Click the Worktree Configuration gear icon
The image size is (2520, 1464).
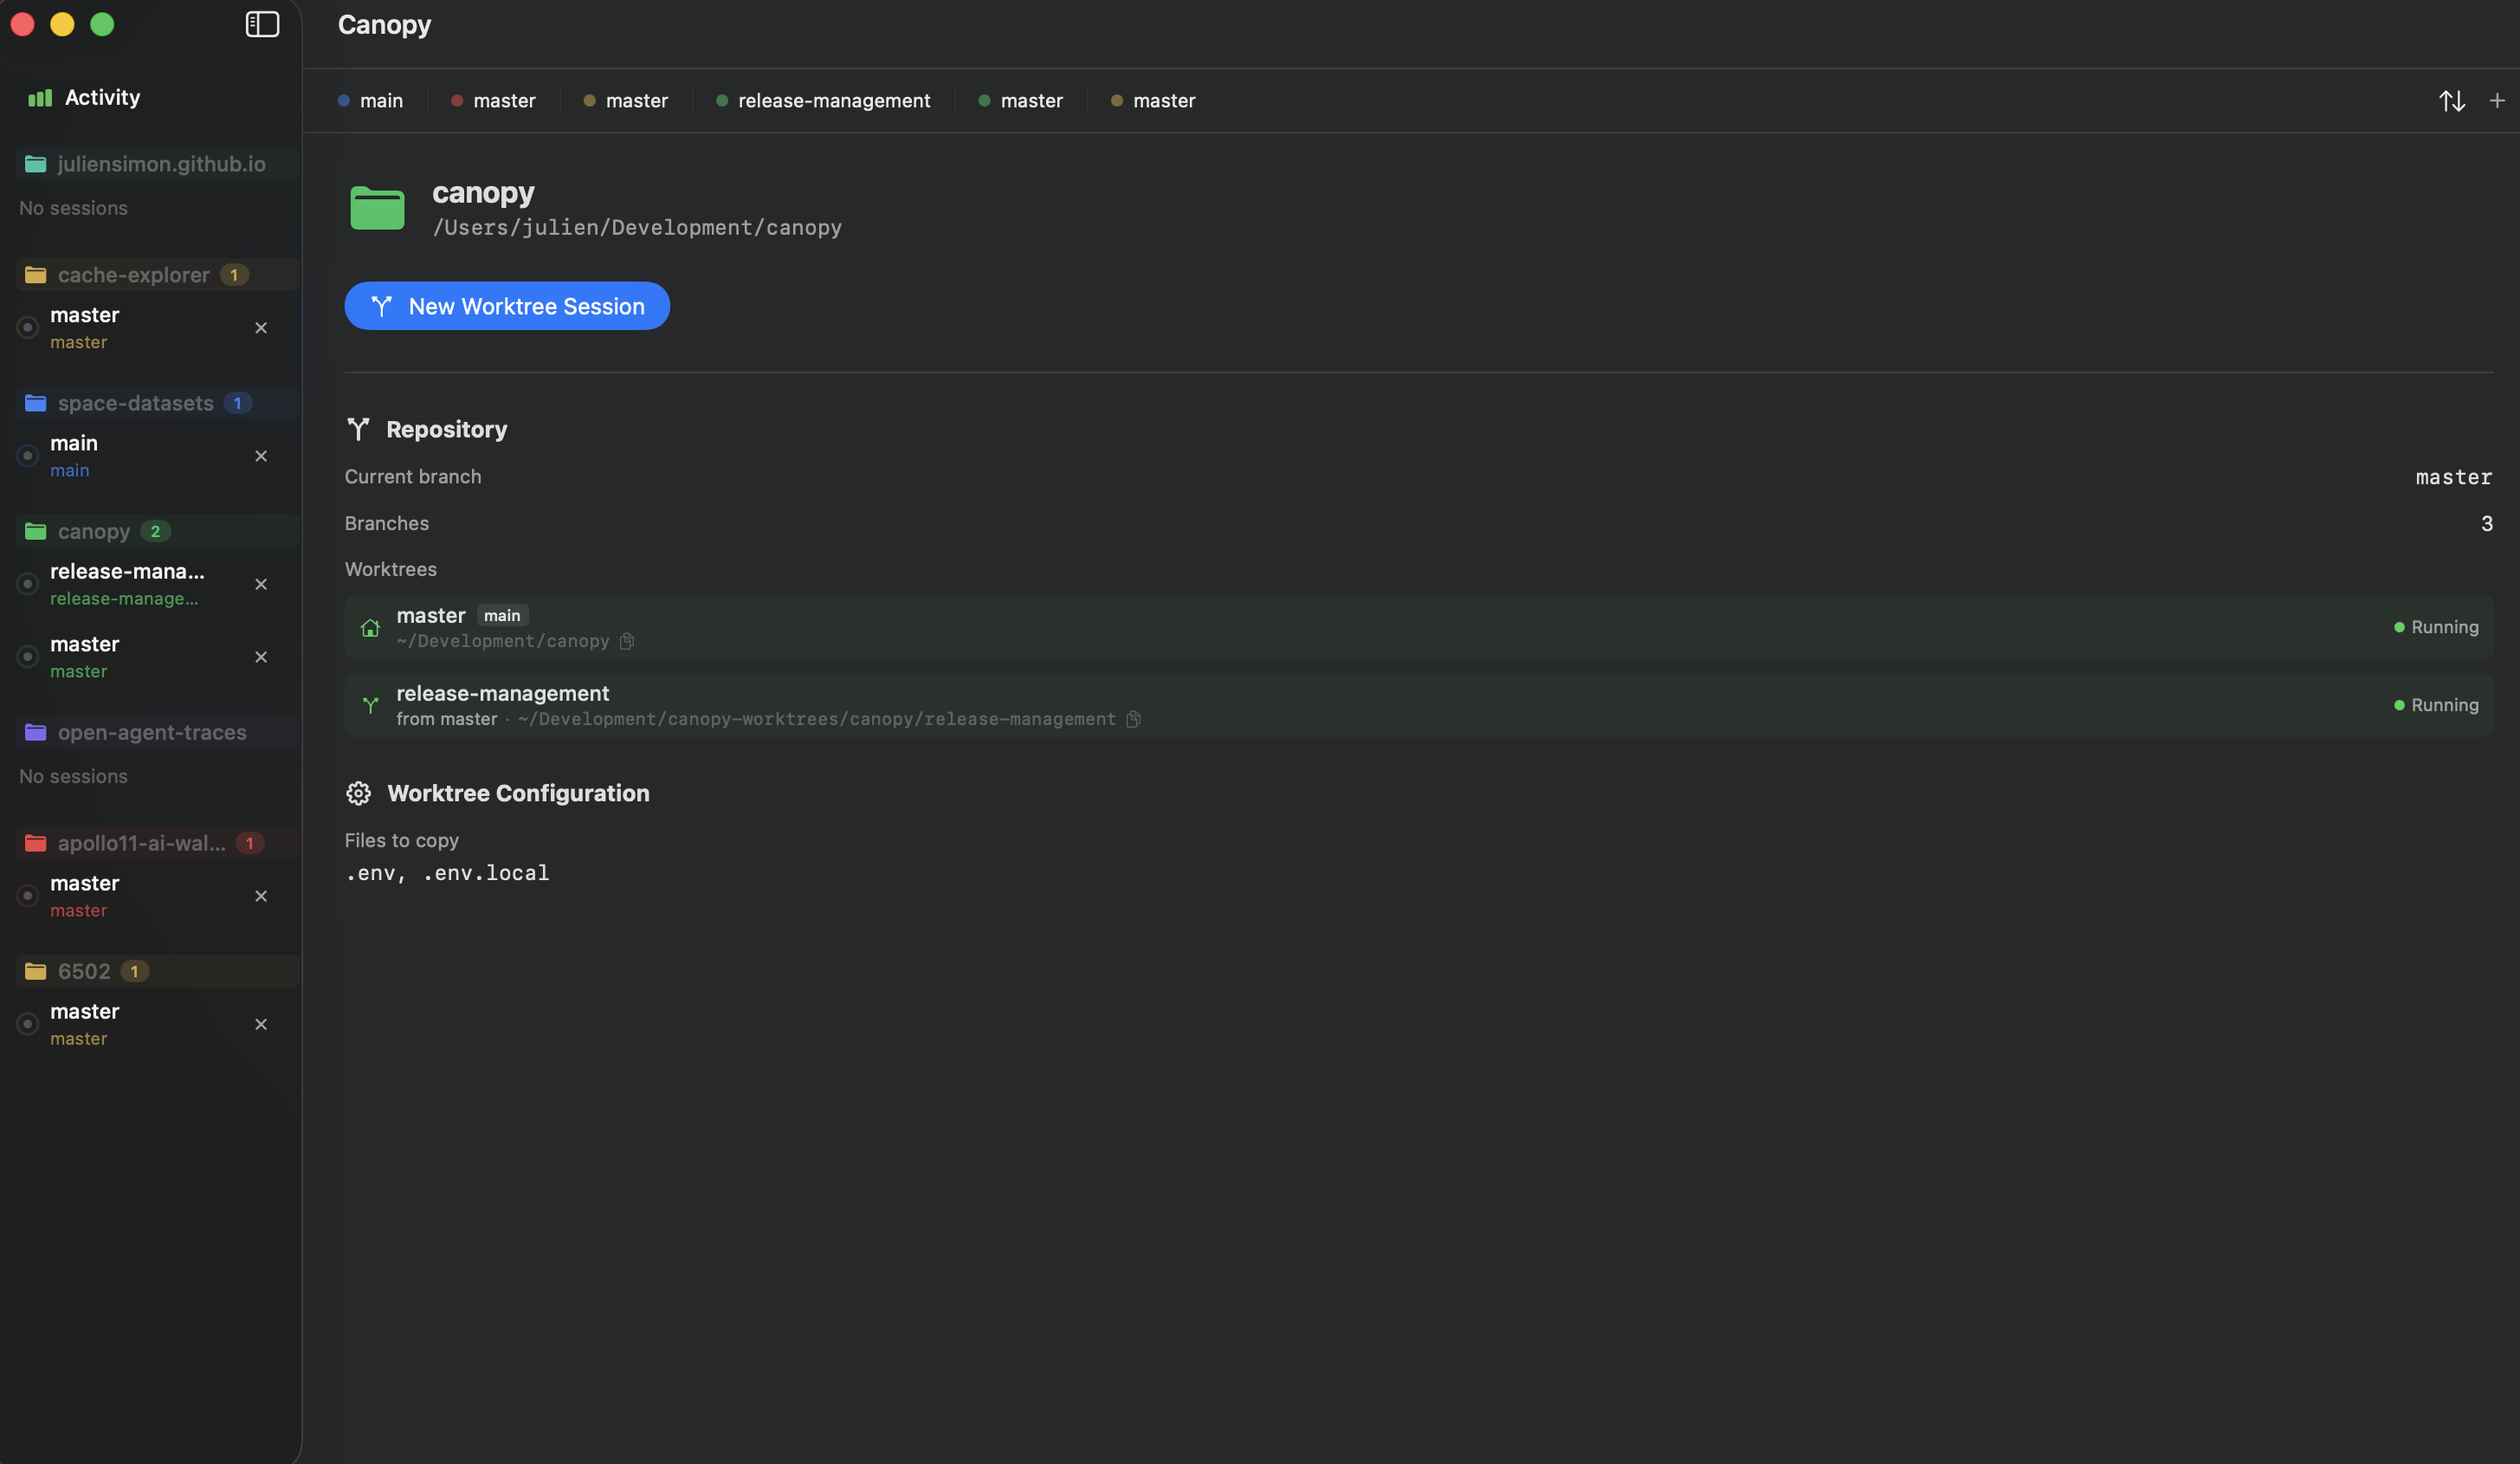pos(358,793)
